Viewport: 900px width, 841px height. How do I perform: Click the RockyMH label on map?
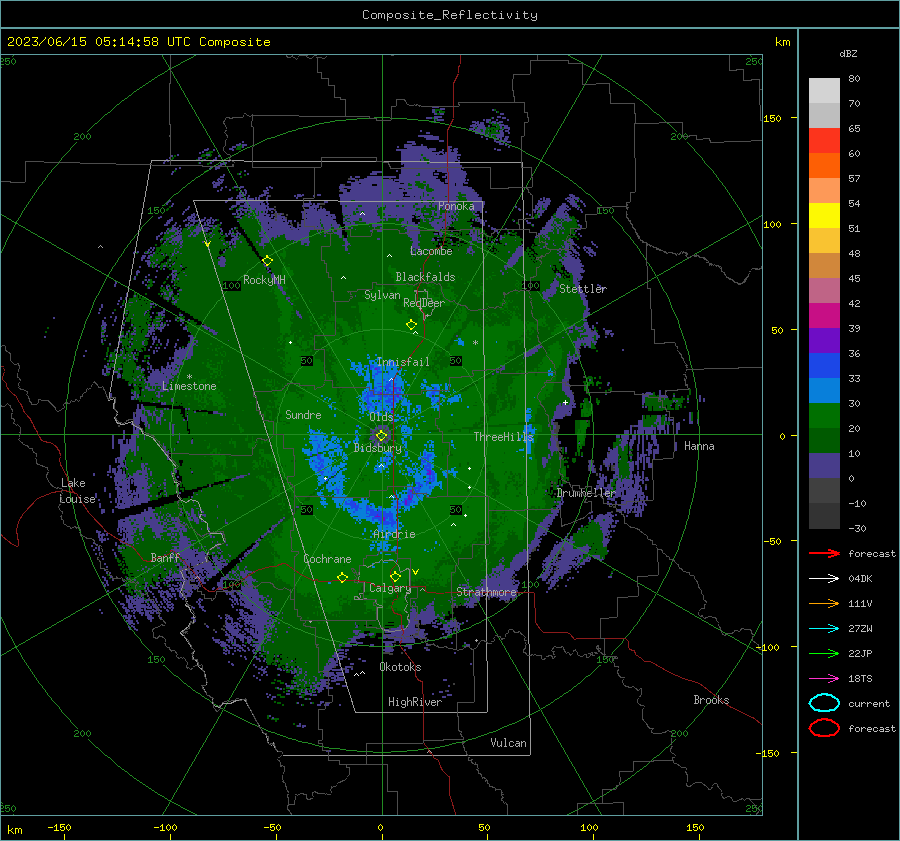(264, 280)
